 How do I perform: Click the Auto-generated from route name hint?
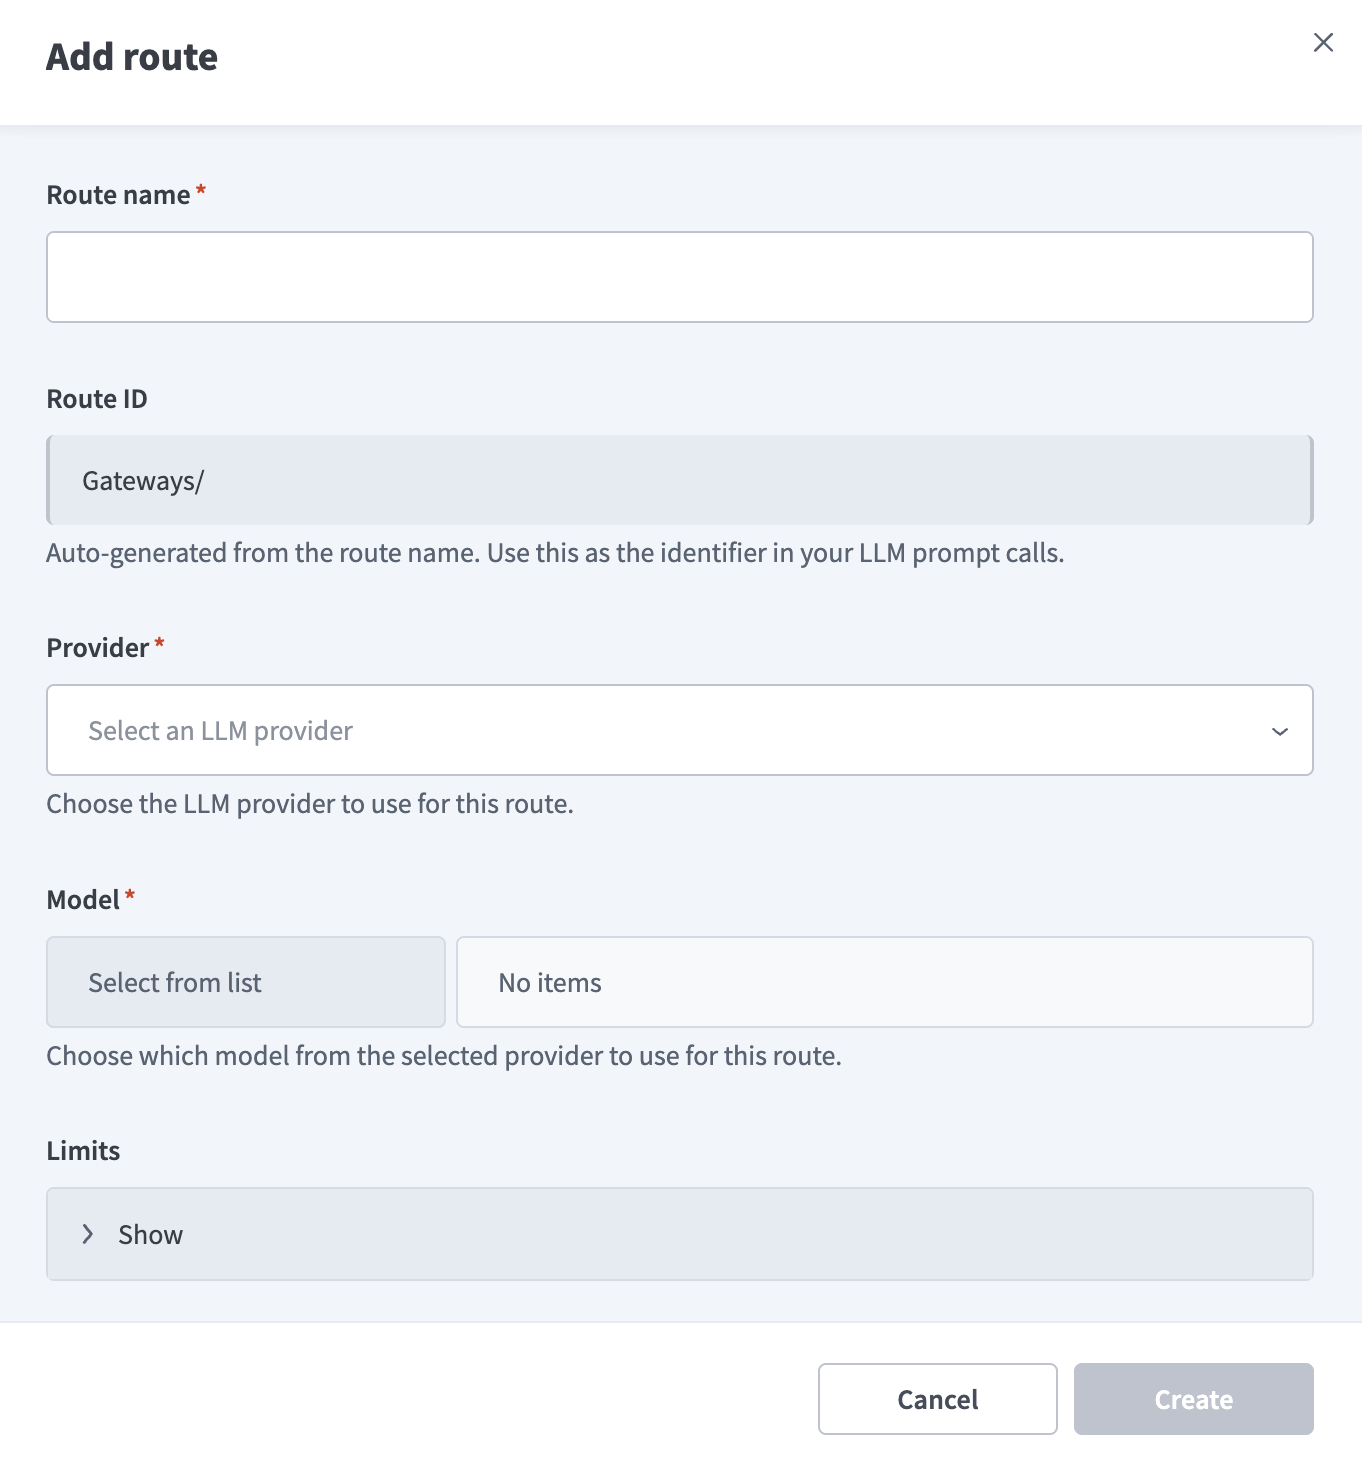[x=555, y=553]
